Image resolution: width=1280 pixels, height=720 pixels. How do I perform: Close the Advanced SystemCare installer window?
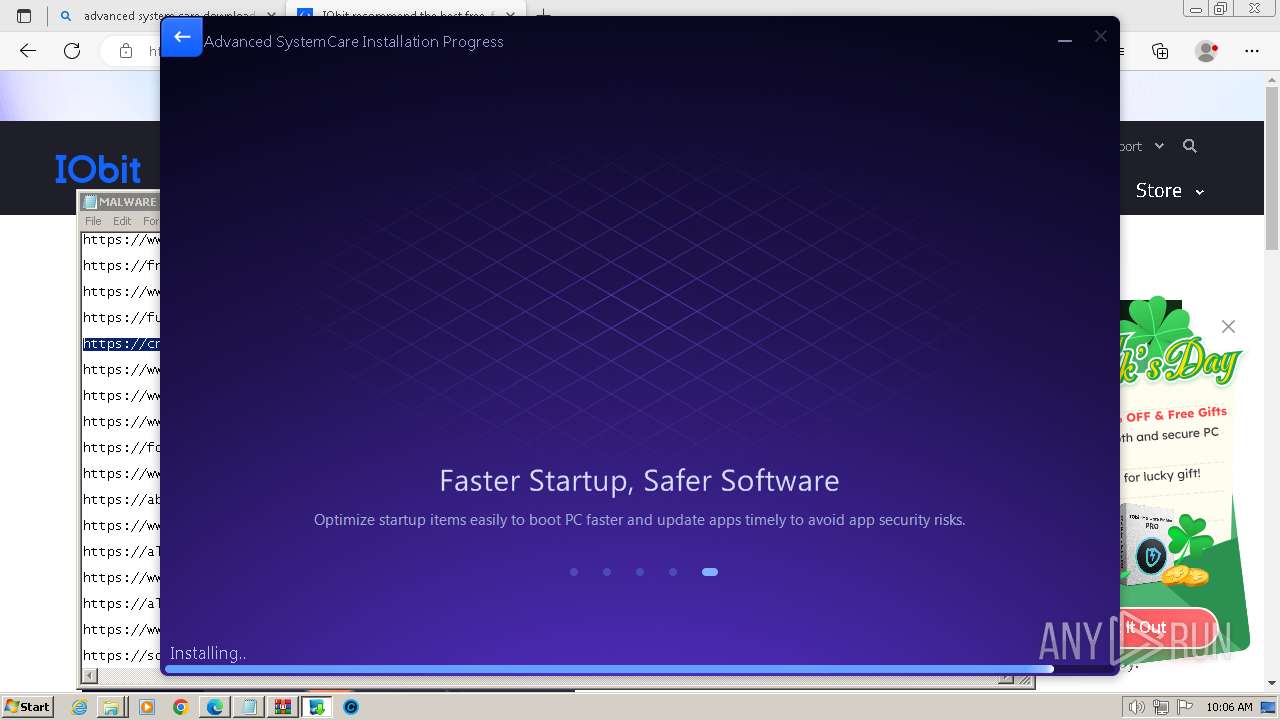(1100, 36)
